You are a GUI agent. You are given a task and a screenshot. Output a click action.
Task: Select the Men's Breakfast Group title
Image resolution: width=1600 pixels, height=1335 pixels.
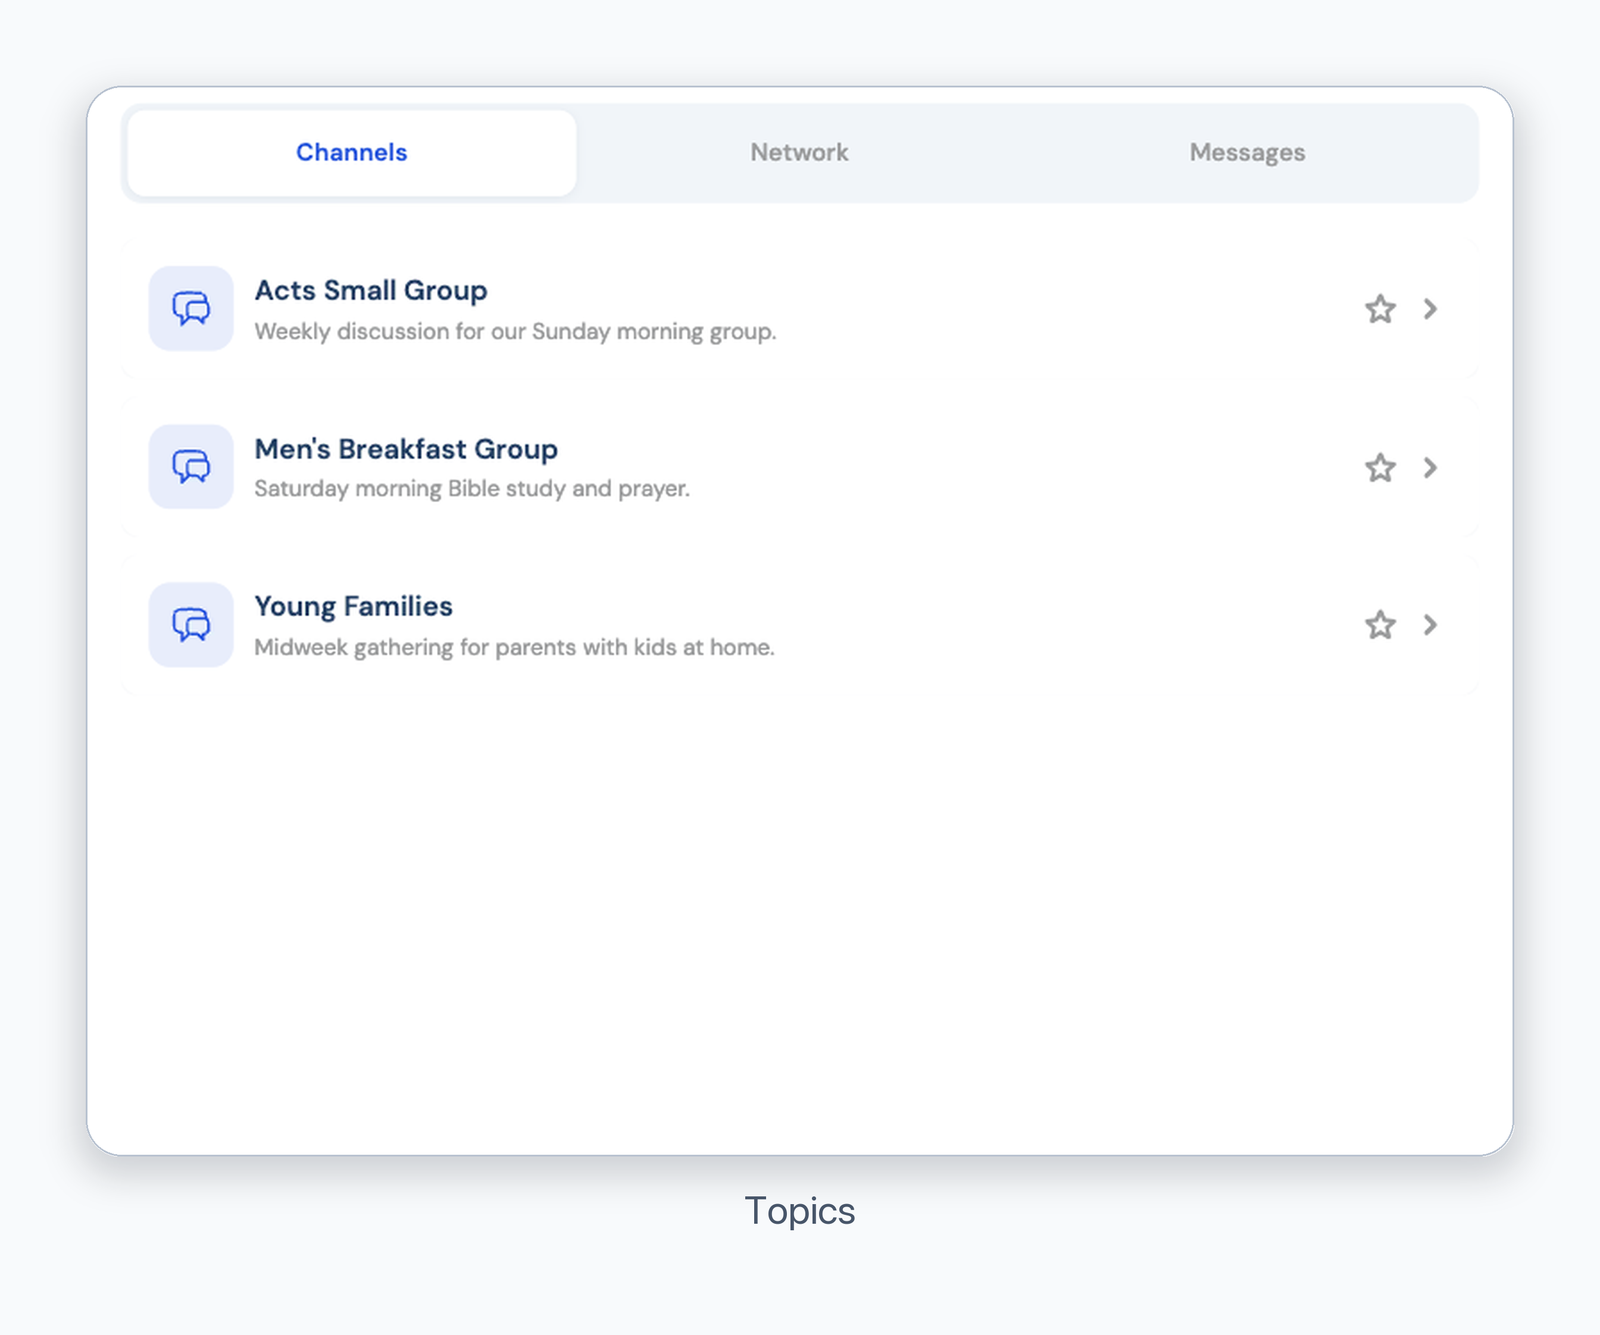pos(406,449)
